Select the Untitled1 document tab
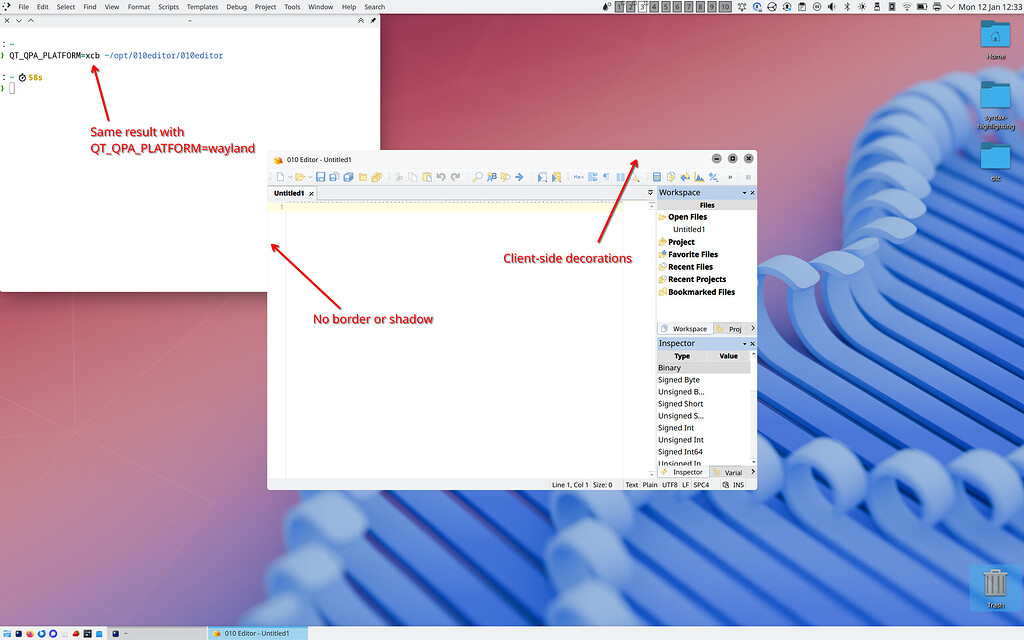 [x=290, y=192]
